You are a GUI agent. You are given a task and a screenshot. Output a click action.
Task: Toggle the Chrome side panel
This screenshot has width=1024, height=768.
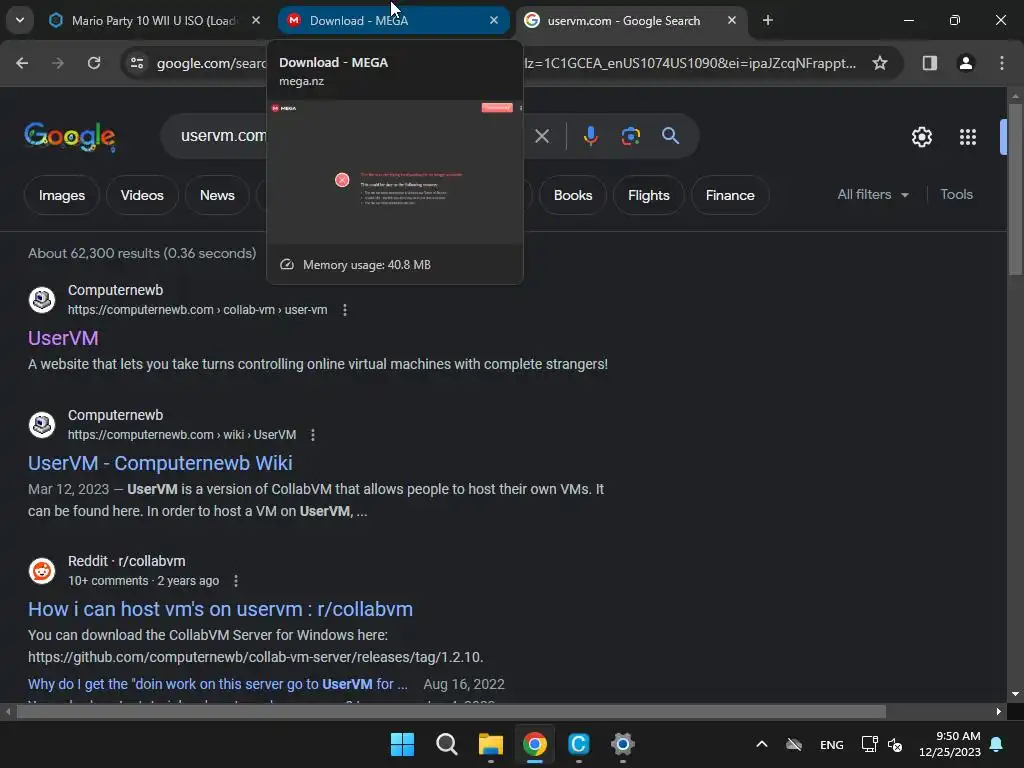click(930, 63)
